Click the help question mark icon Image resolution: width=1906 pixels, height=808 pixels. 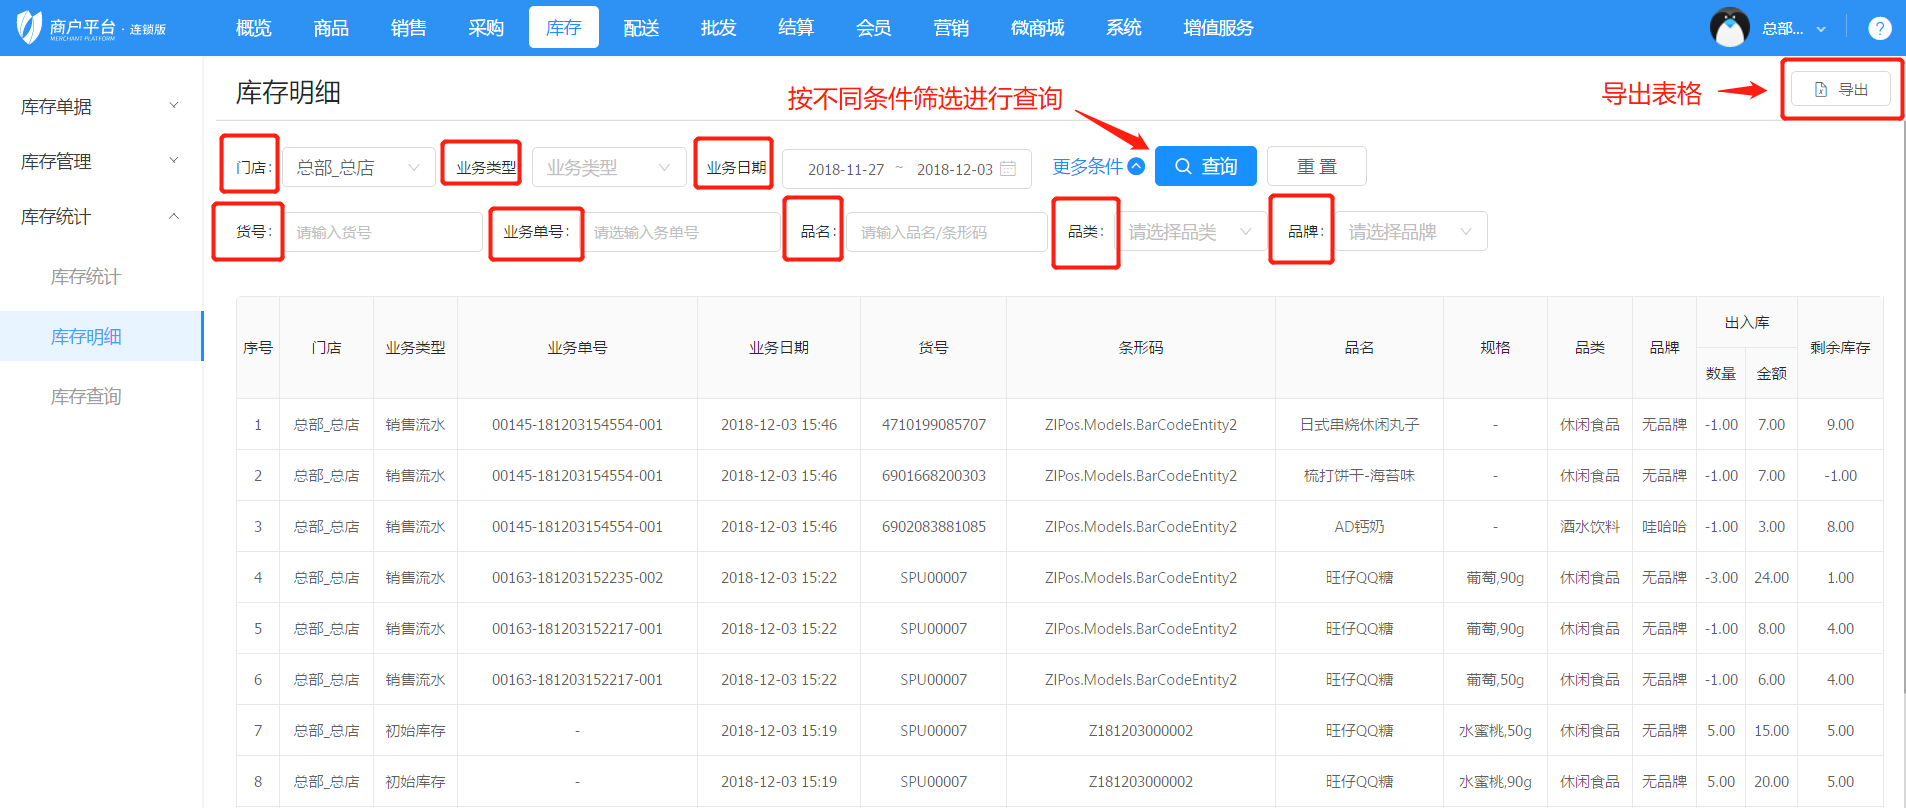(x=1879, y=28)
